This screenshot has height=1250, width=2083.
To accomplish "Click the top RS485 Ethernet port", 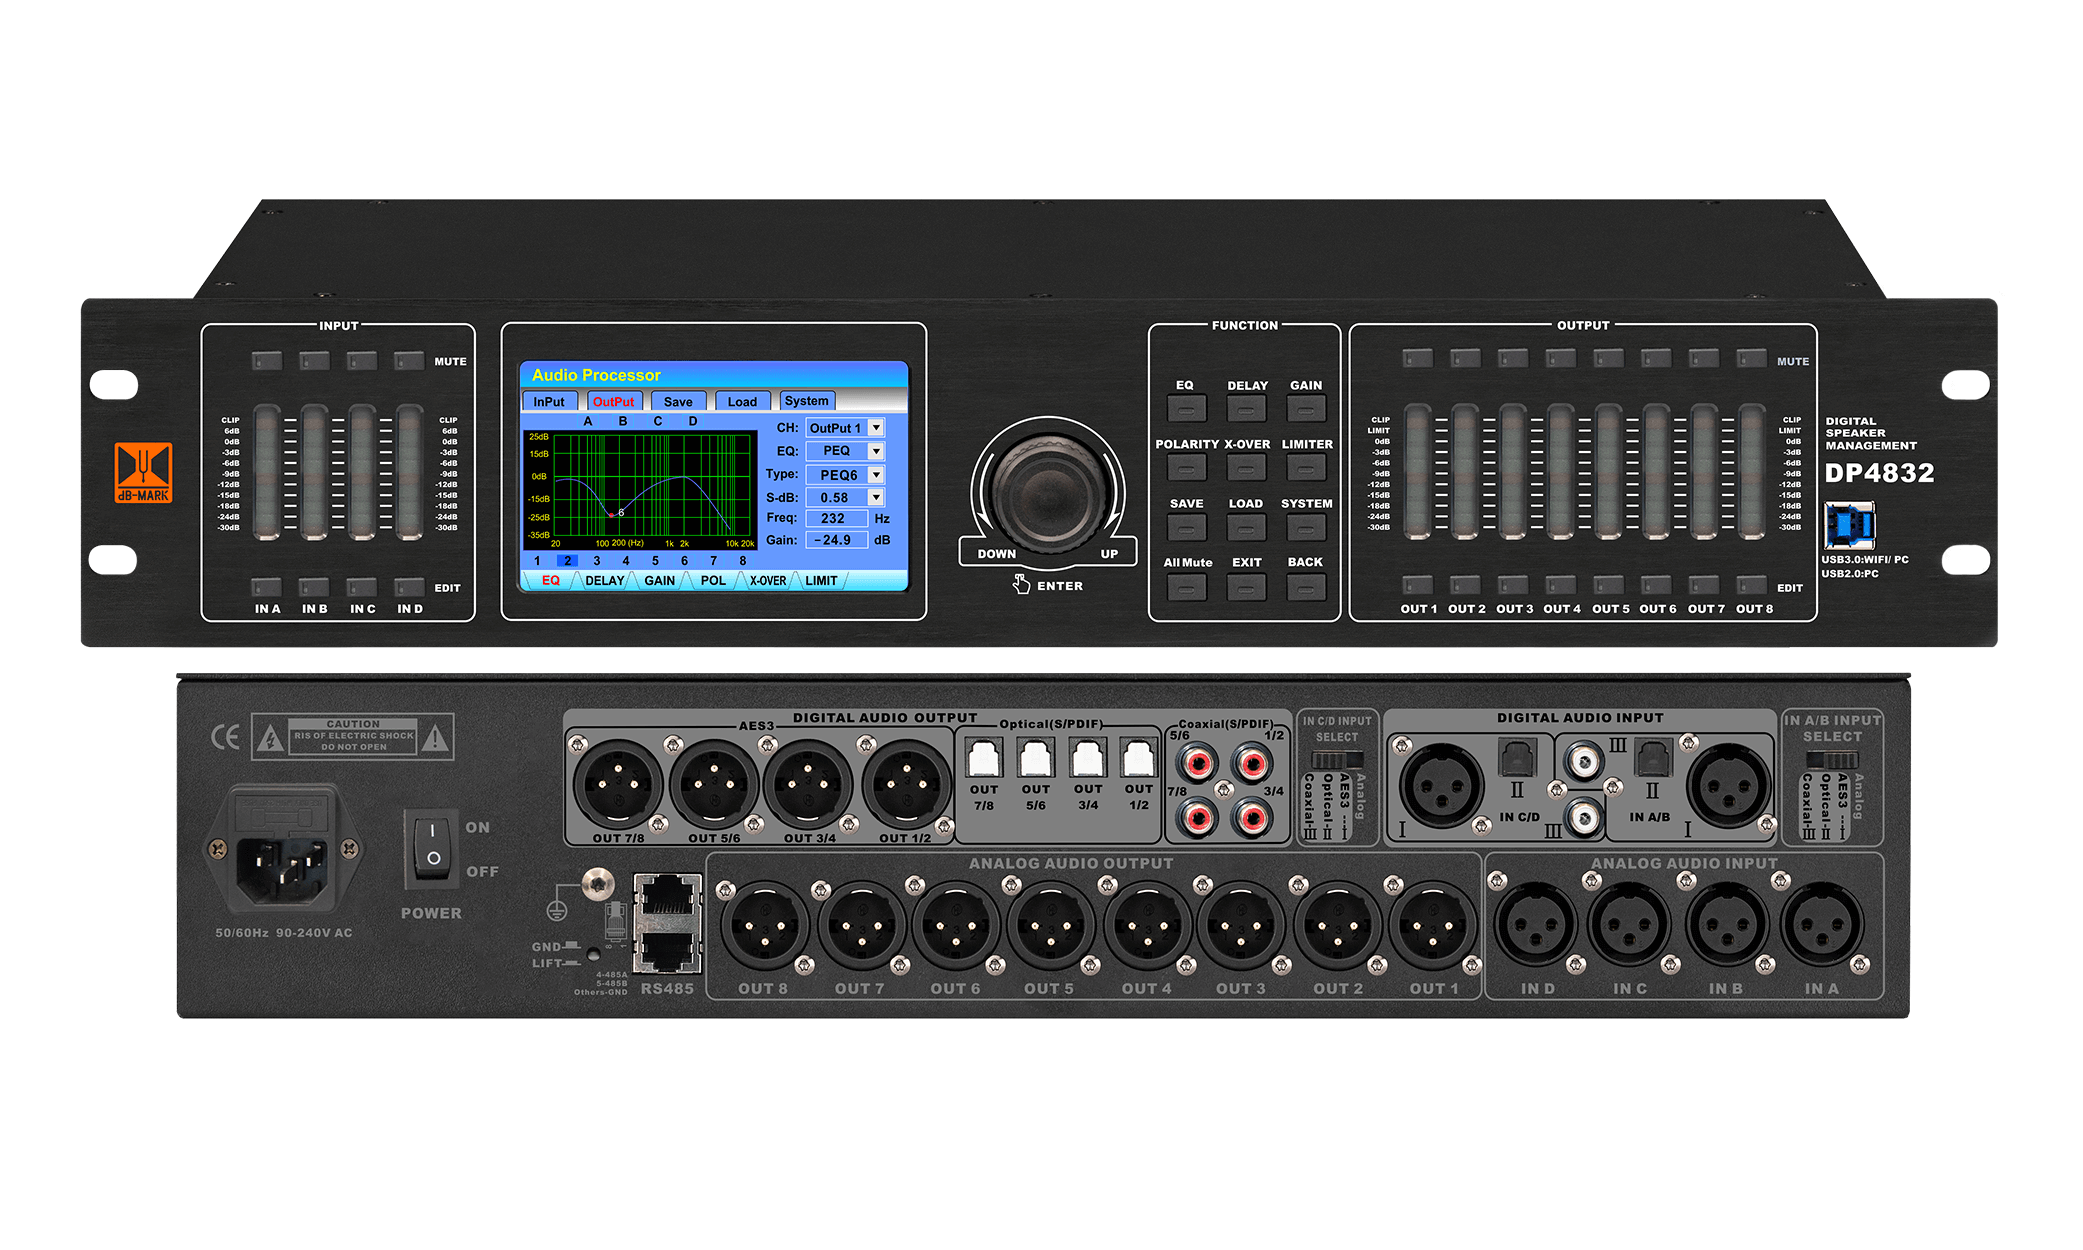I will pos(667,896).
